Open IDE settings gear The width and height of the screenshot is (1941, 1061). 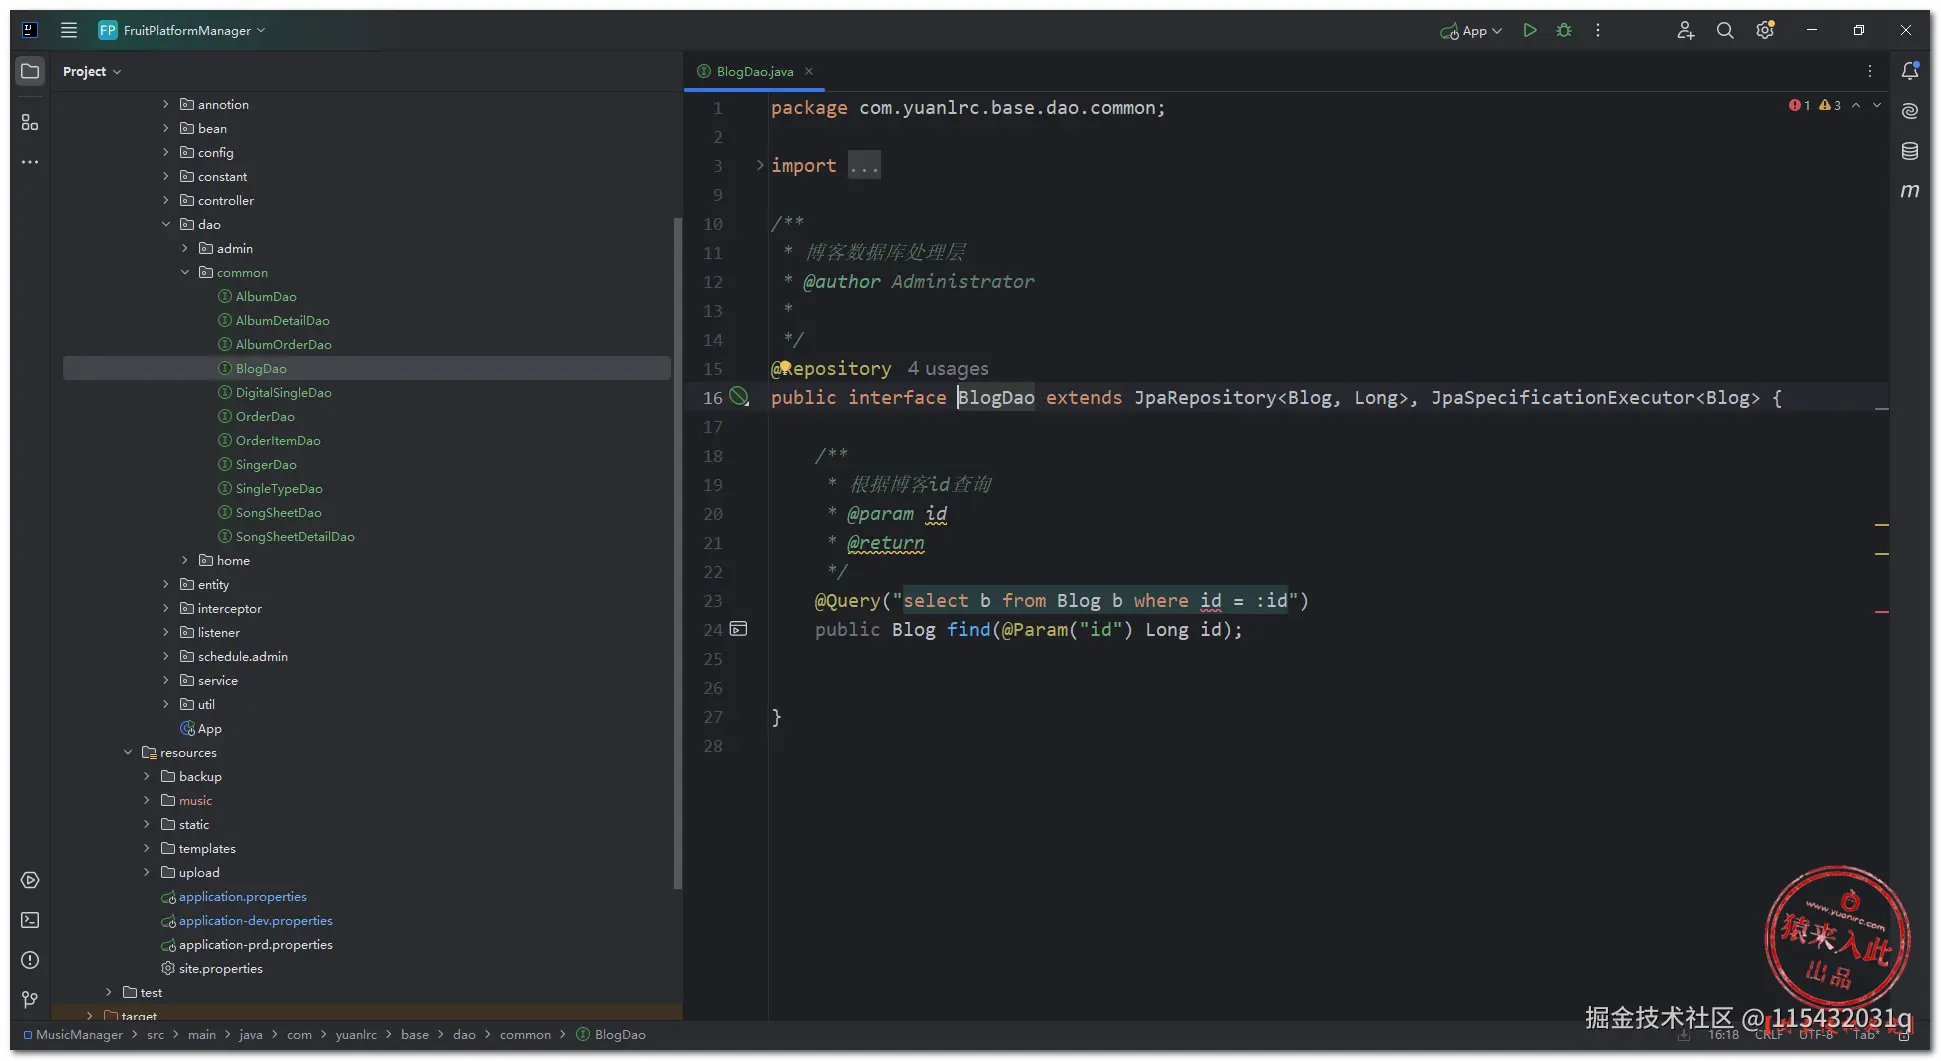pyautogui.click(x=1765, y=30)
